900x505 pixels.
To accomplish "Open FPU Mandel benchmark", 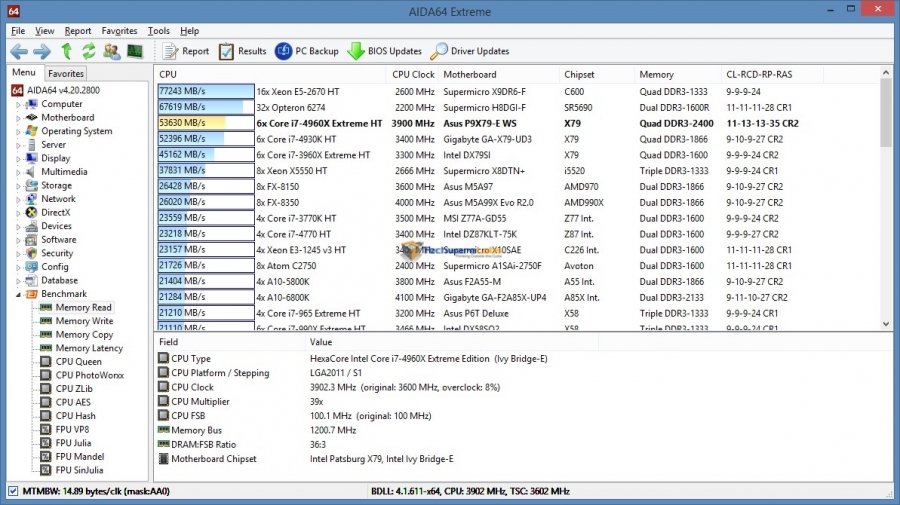I will 80,456.
